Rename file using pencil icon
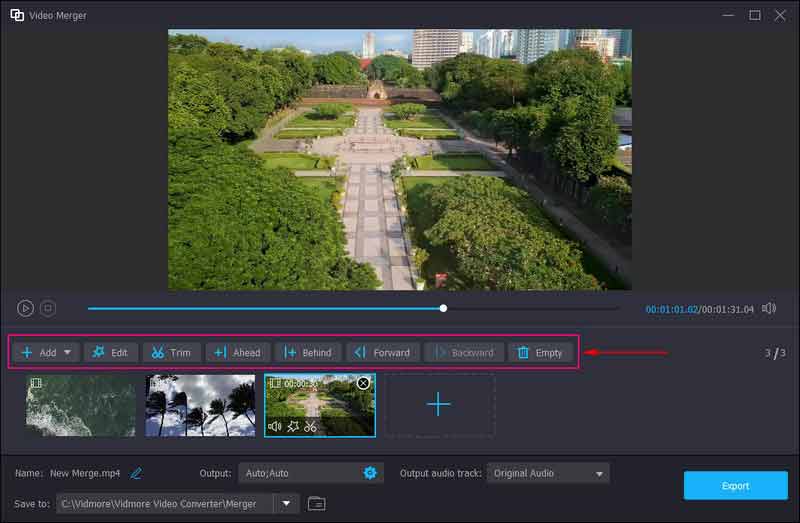The height and width of the screenshot is (523, 800). (136, 473)
